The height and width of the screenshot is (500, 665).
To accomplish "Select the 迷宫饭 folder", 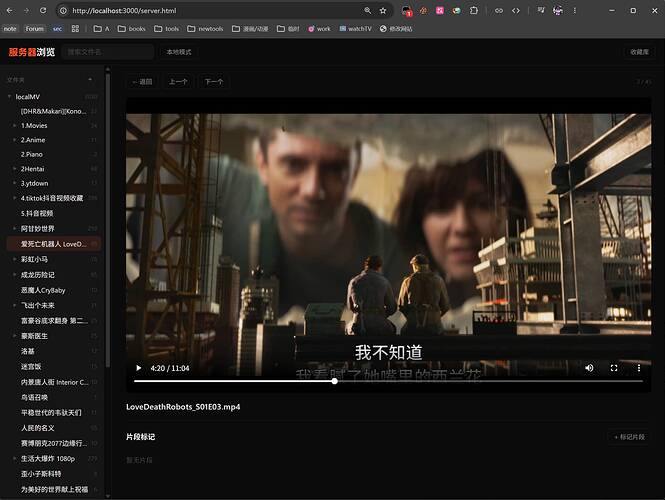I will click(54, 366).
